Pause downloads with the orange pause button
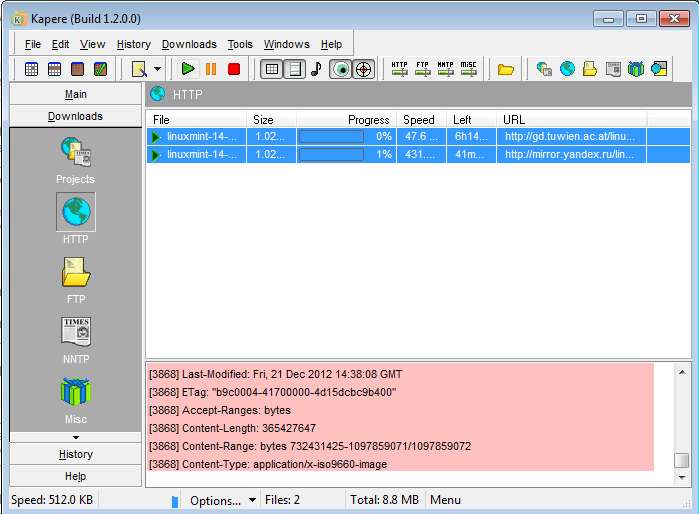Viewport: 699px width, 514px height. coord(211,69)
